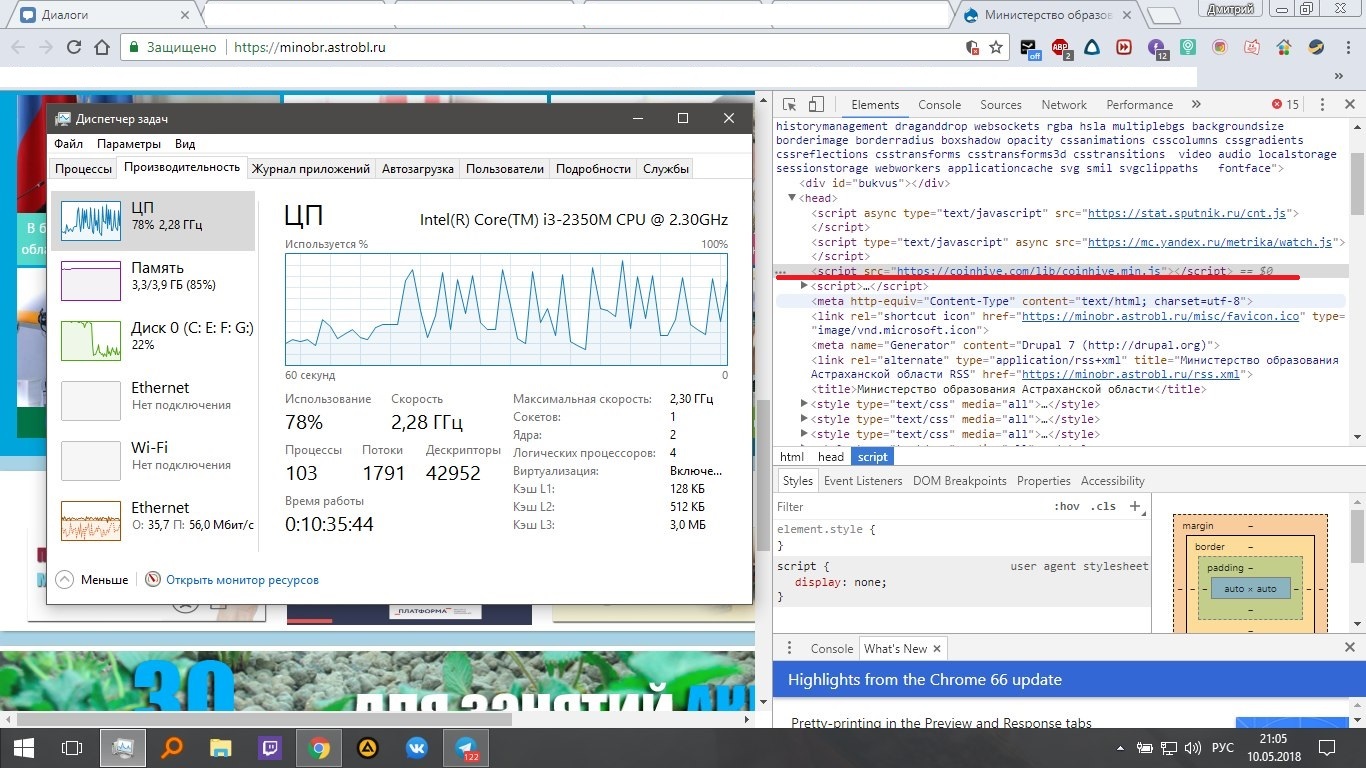Open the coinhive.min.js script source link
Image resolution: width=1366 pixels, height=768 pixels.
tap(1031, 271)
